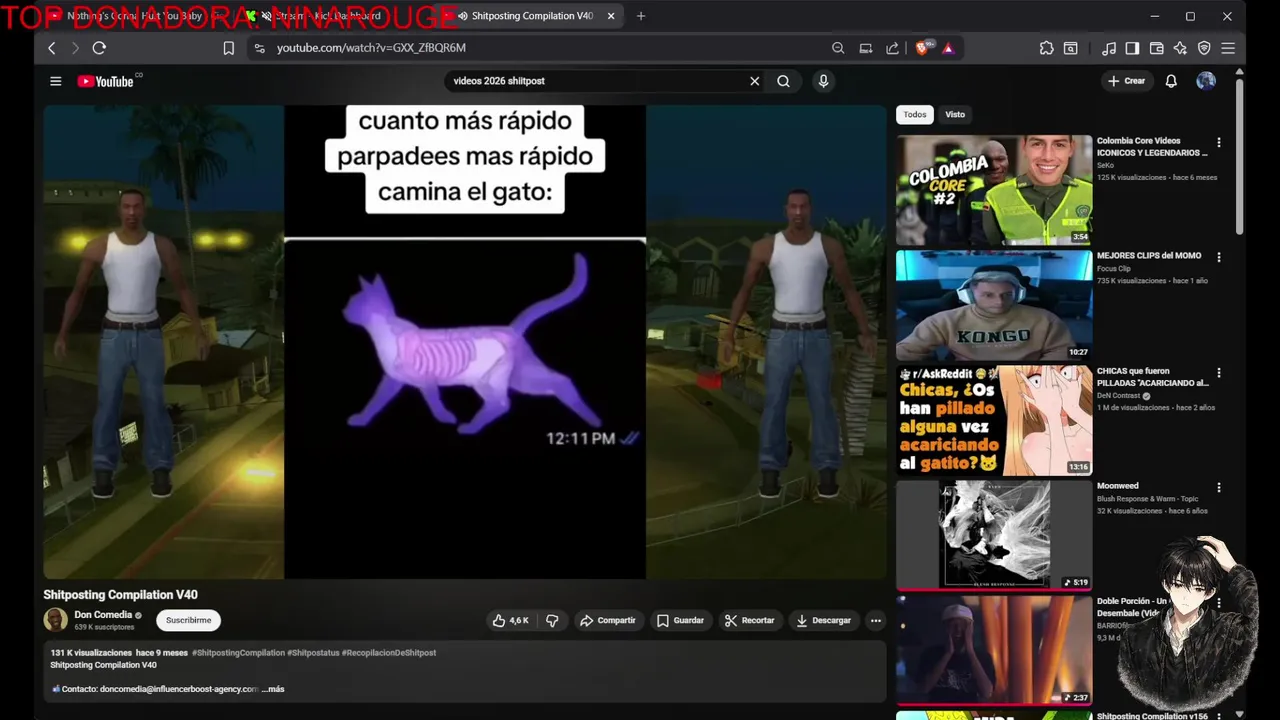Dislike the video with thumbs down
1280x720 pixels.
552,621
